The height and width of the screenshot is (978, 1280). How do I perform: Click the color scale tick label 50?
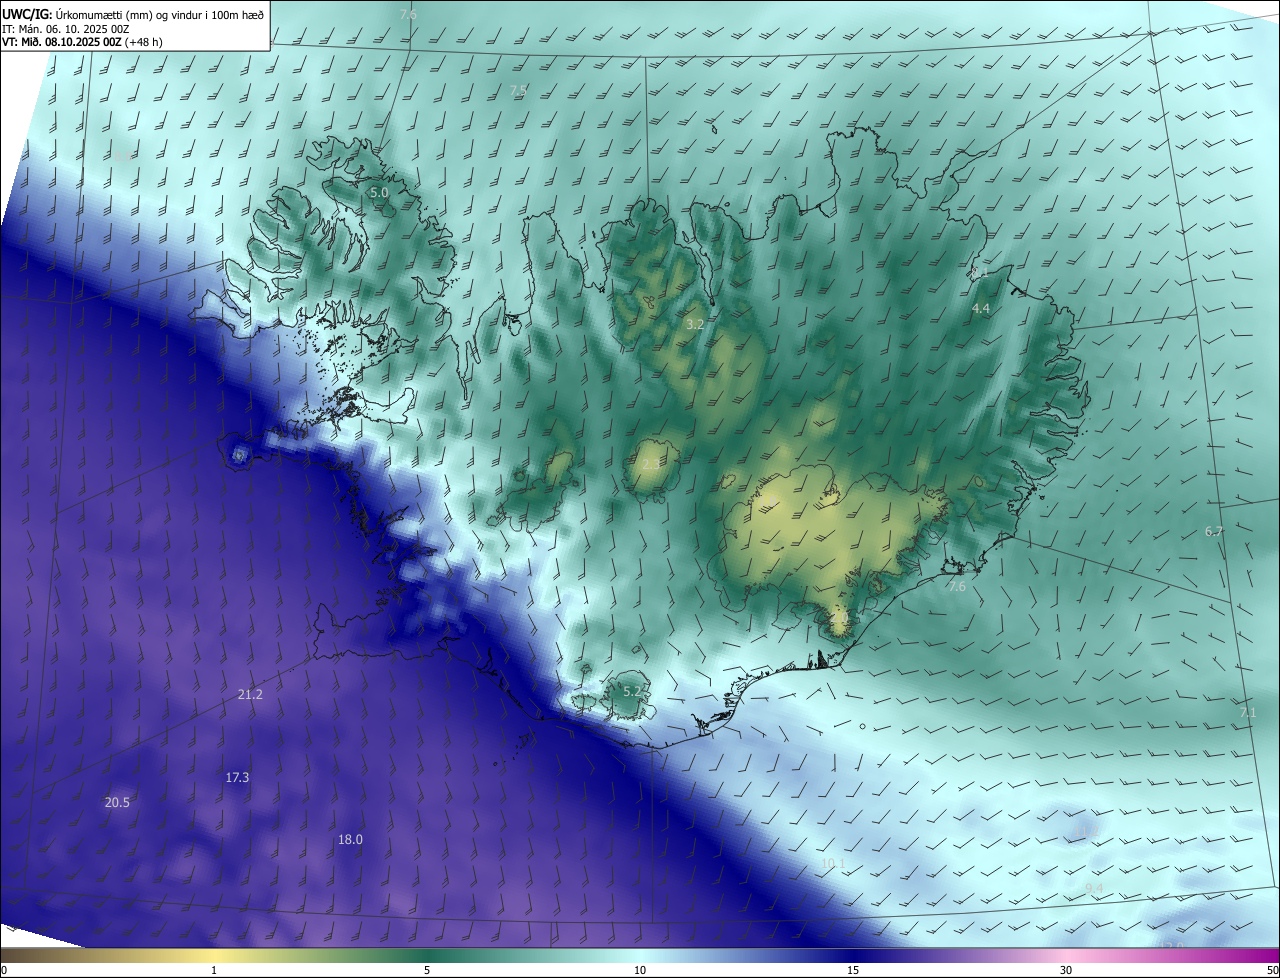pyautogui.click(x=1273, y=970)
